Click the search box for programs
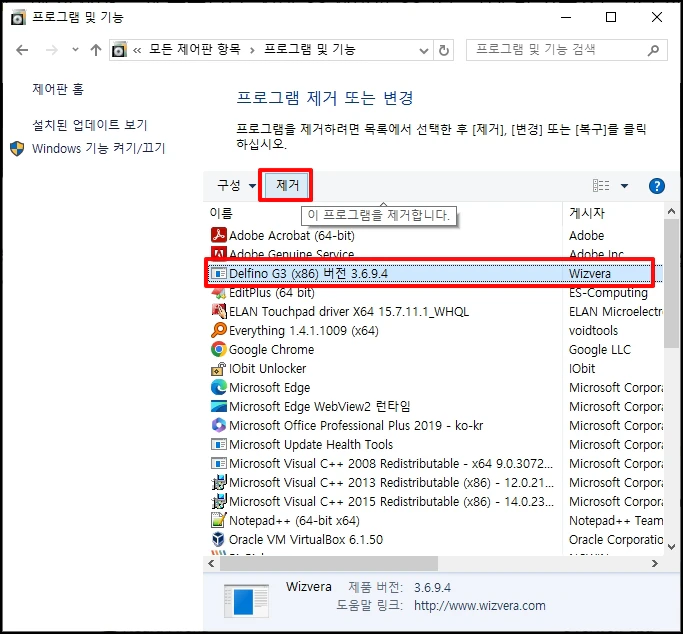683x634 pixels. 566,50
